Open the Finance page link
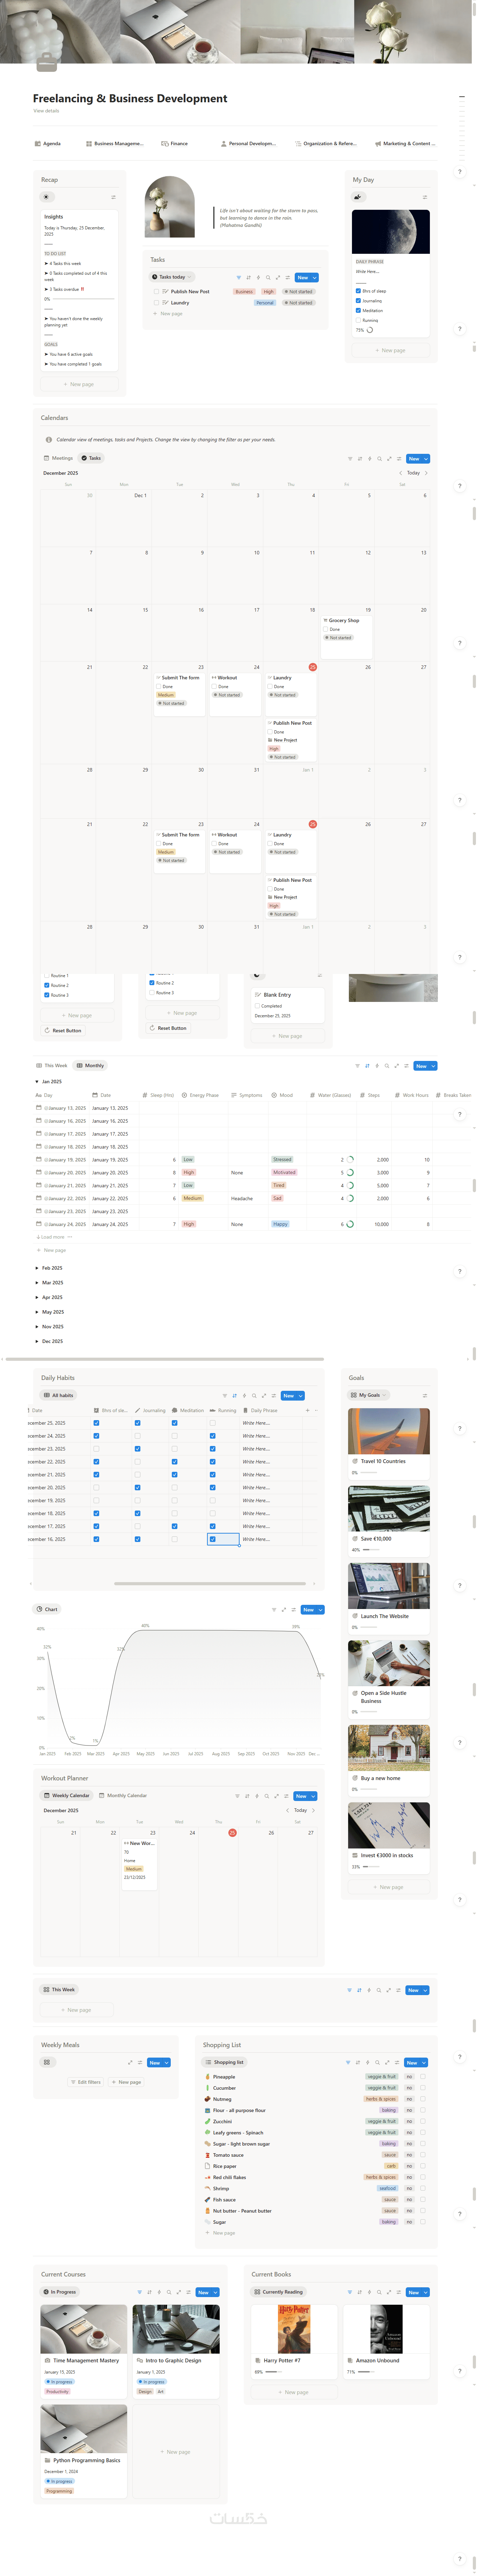 pyautogui.click(x=175, y=143)
